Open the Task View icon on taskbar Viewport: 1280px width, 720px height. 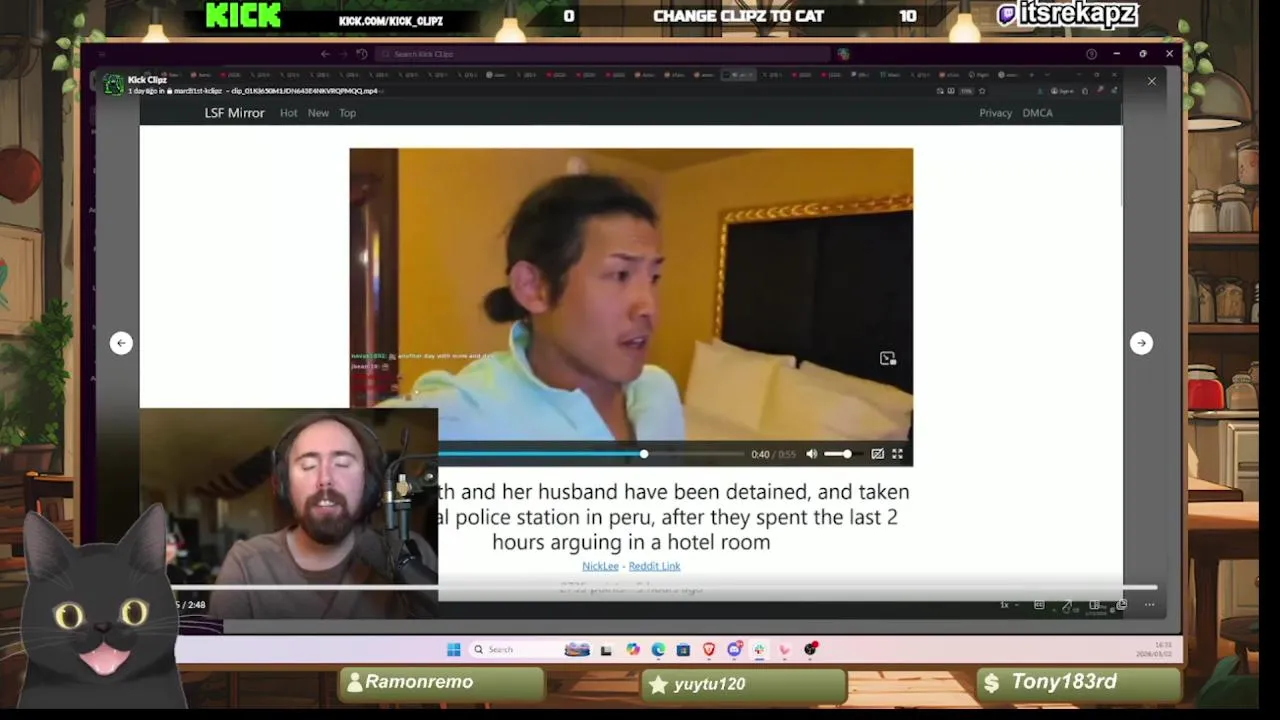pos(606,650)
